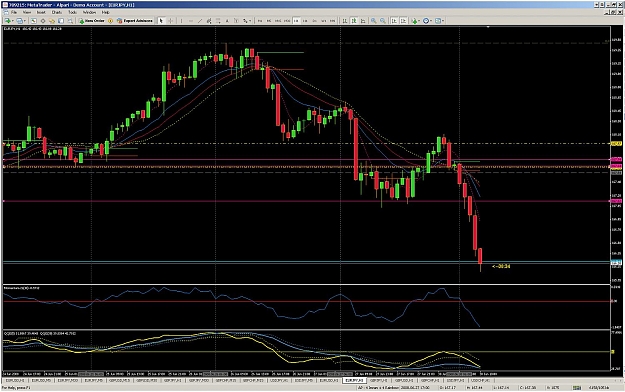The width and height of the screenshot is (625, 392).
Task: Switch chart to M5 timeframe
Action: [x=269, y=21]
